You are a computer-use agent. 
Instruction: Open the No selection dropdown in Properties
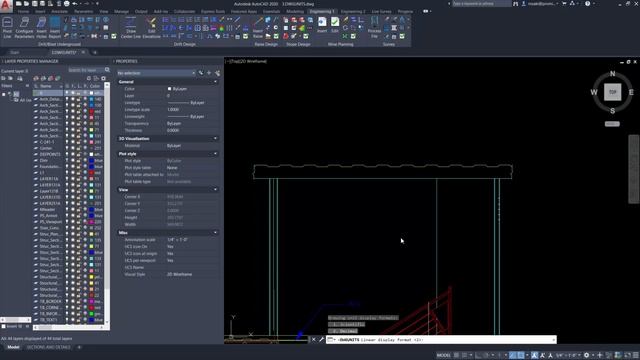pos(156,73)
